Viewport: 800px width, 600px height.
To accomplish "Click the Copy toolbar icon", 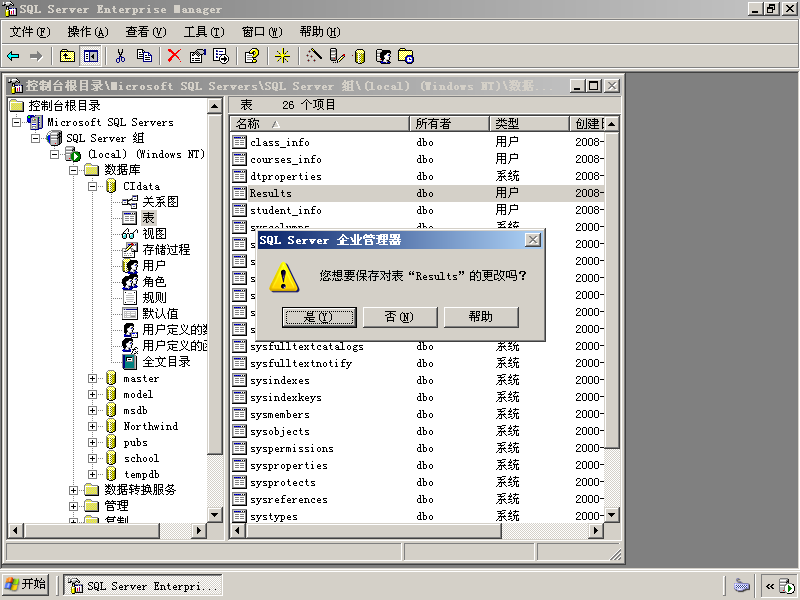I will (144, 56).
